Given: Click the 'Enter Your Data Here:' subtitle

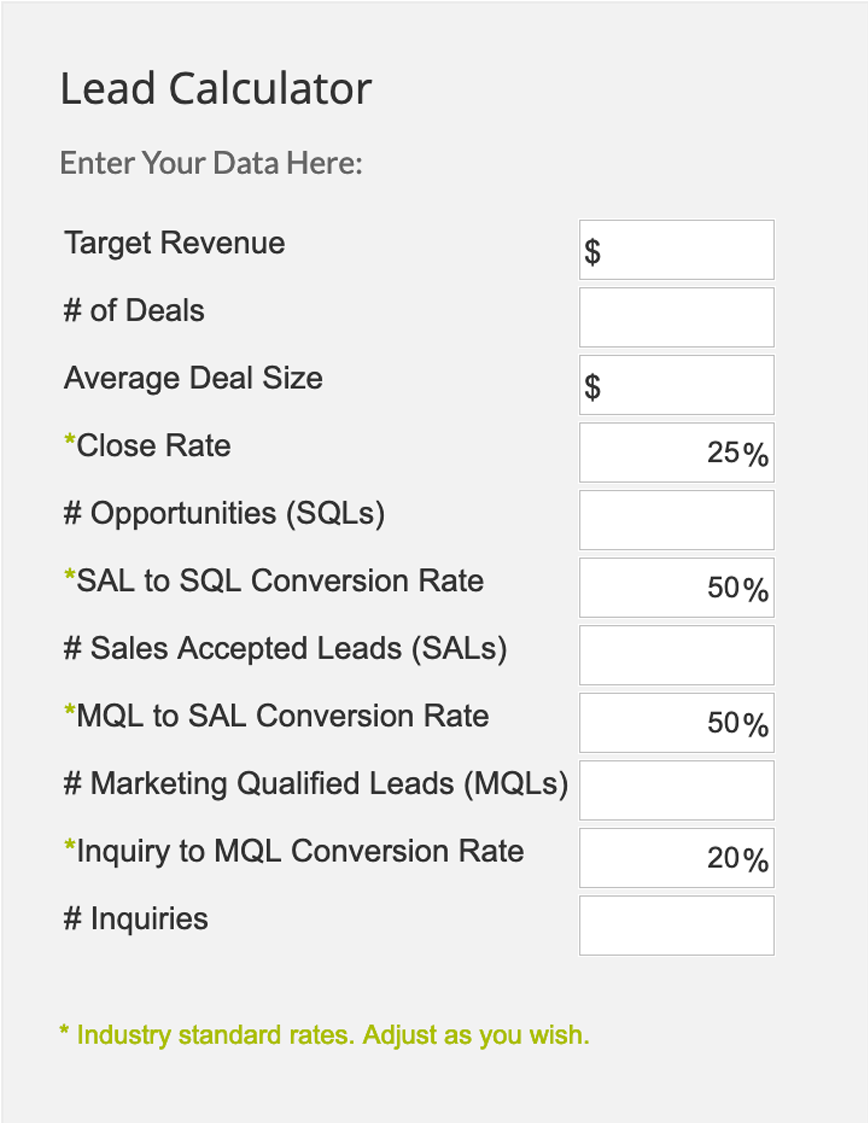Looking at the screenshot, I should point(211,163).
